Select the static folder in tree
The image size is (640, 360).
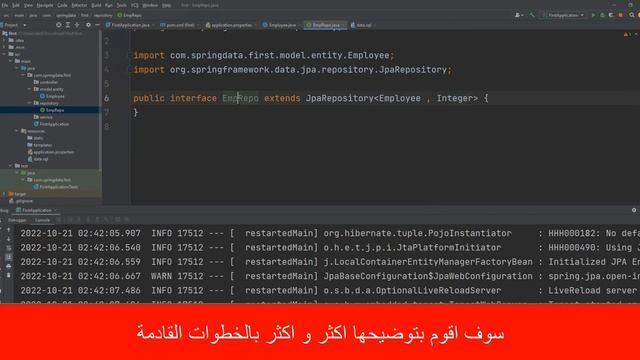(35, 138)
